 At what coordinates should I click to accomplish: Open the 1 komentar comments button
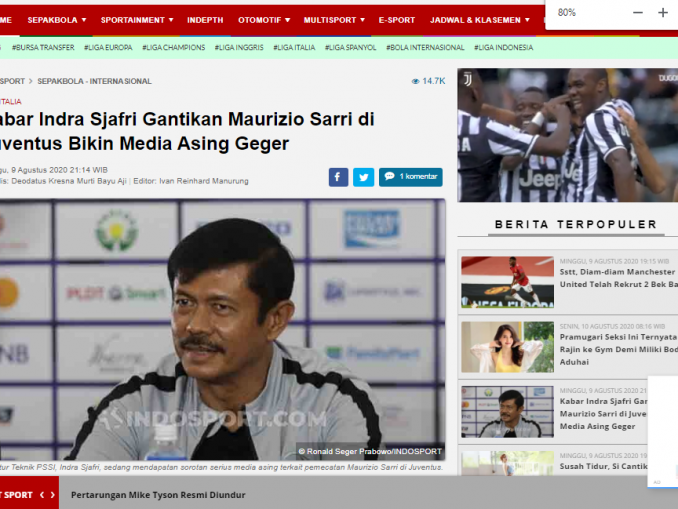pyautogui.click(x=410, y=177)
